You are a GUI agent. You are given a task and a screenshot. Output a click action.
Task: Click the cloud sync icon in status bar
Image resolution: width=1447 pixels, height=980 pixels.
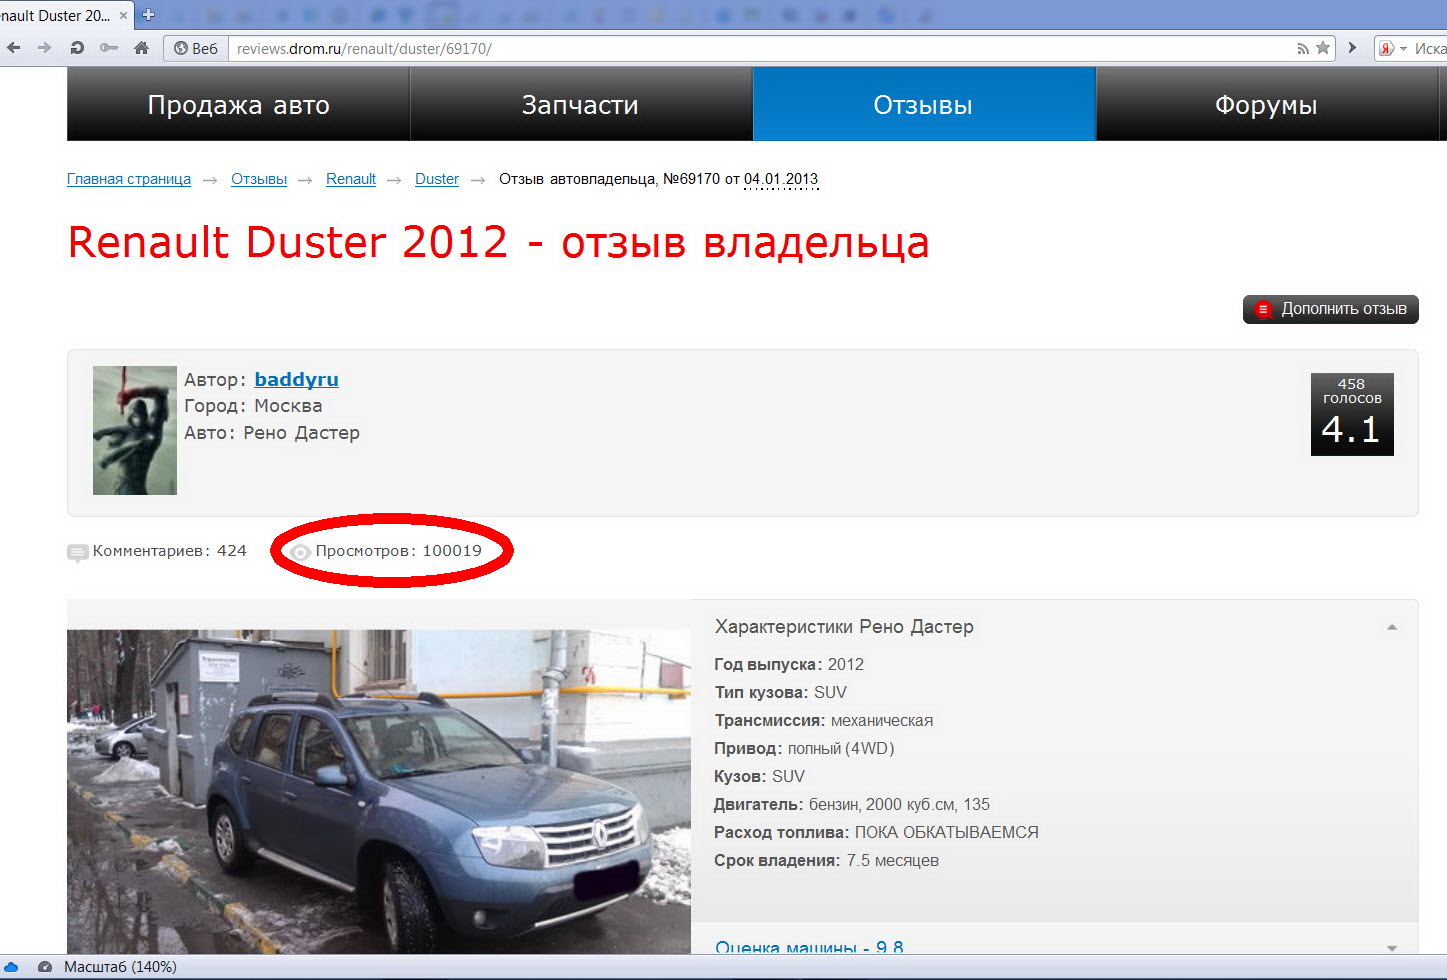(12, 967)
